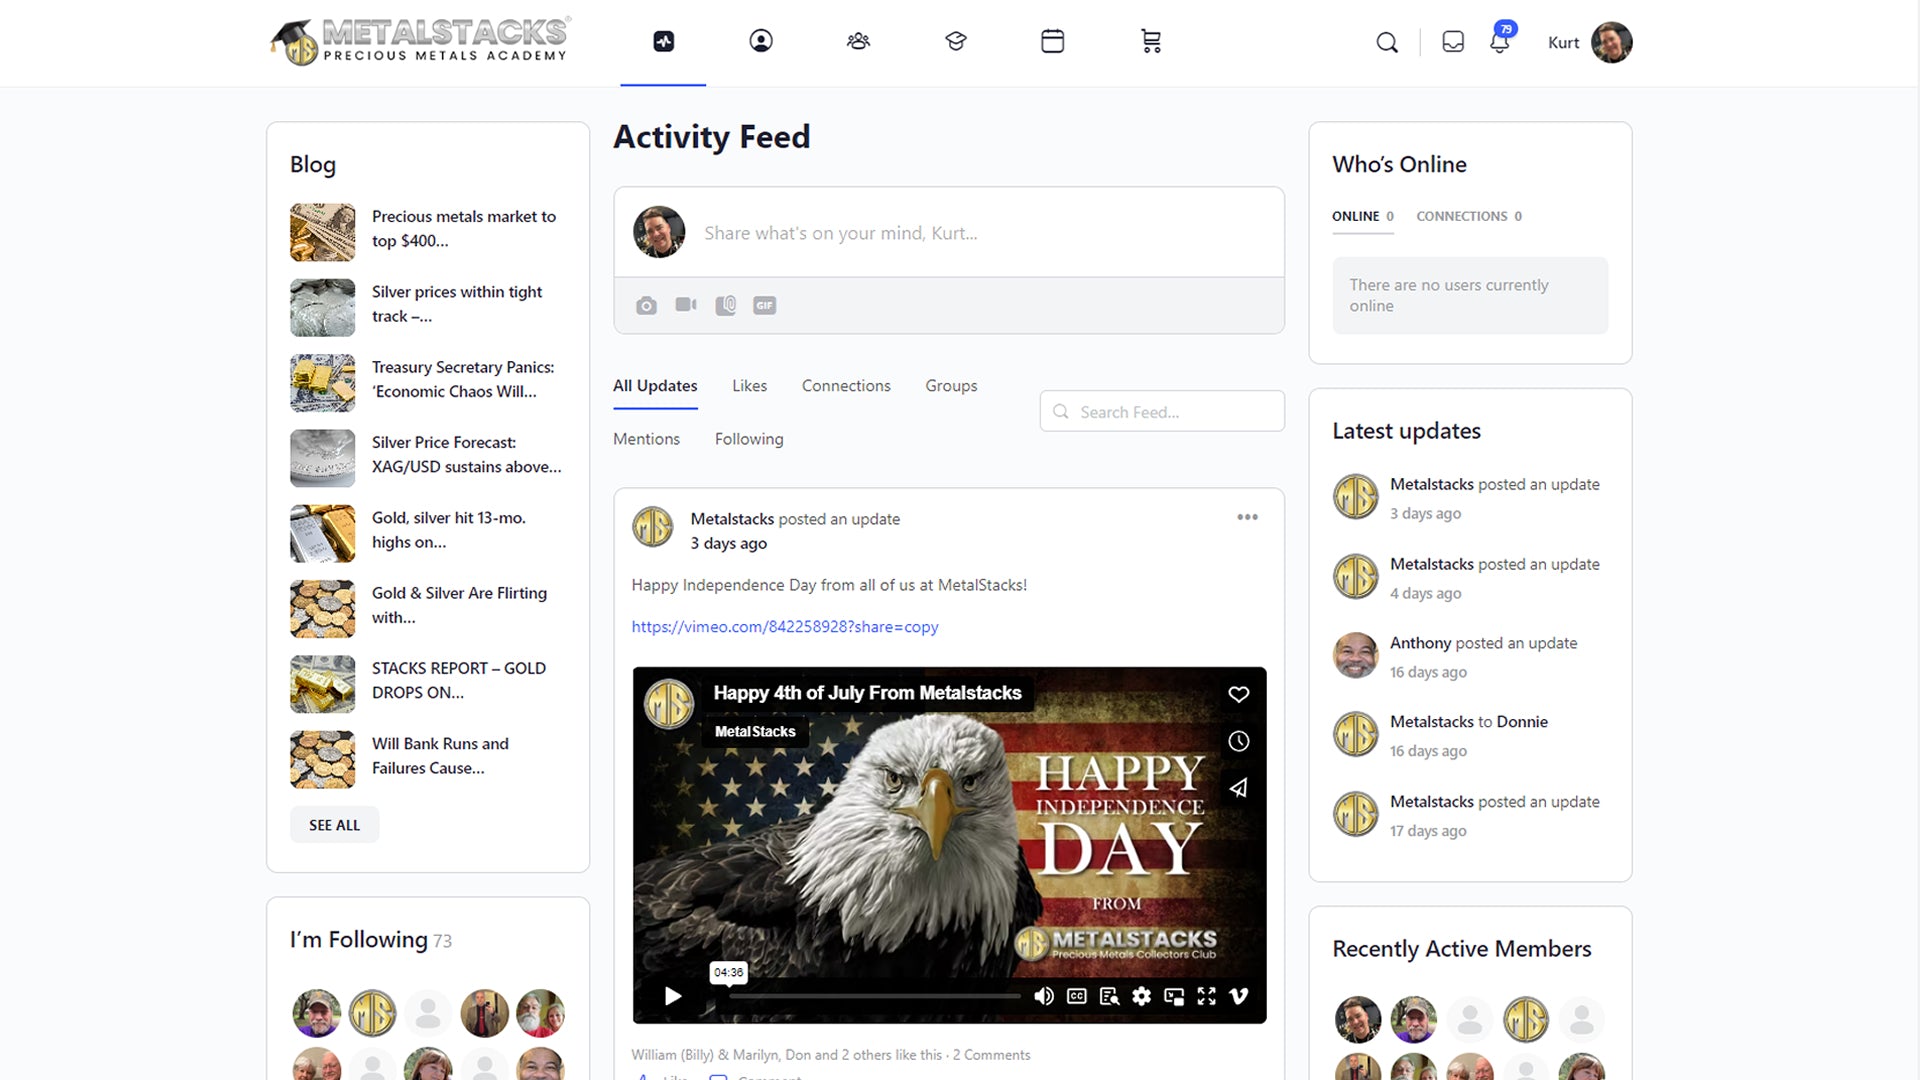Open the Happy 4th of July video title
Viewport: 1920px width, 1080px height.
[x=867, y=693]
